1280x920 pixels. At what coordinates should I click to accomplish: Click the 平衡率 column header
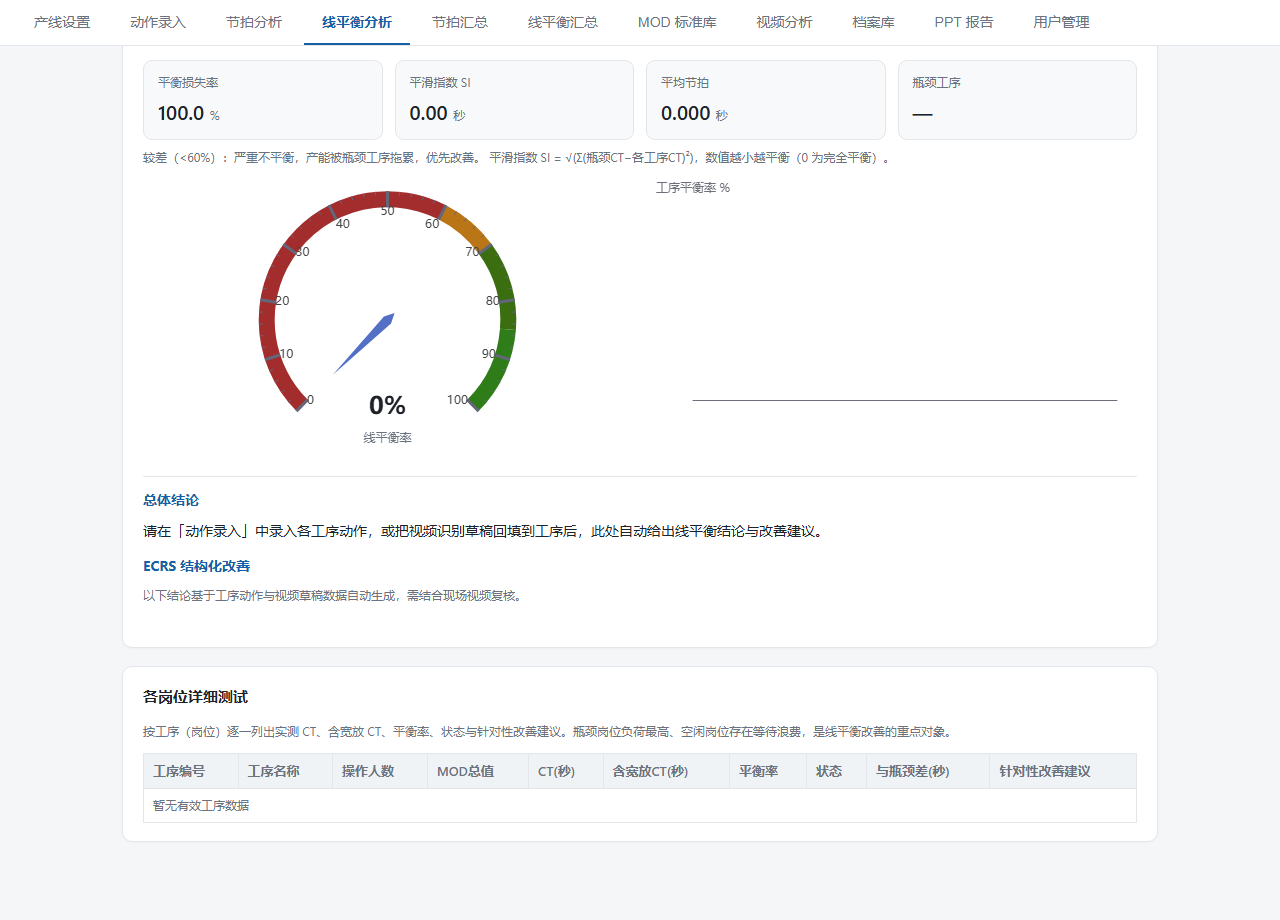click(767, 771)
